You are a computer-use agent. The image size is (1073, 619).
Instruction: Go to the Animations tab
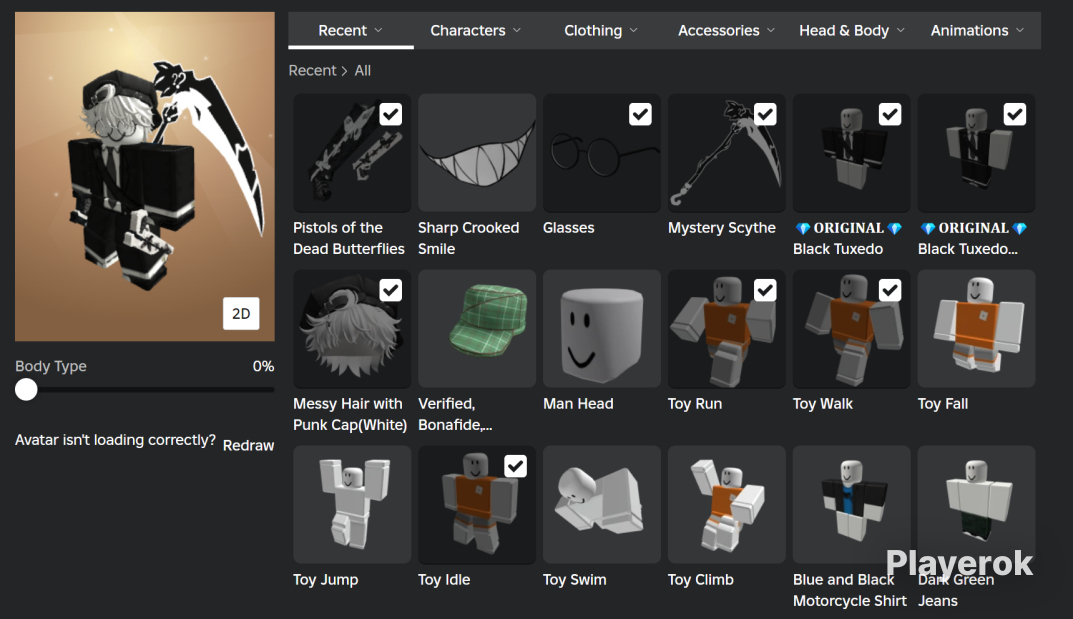click(x=977, y=30)
